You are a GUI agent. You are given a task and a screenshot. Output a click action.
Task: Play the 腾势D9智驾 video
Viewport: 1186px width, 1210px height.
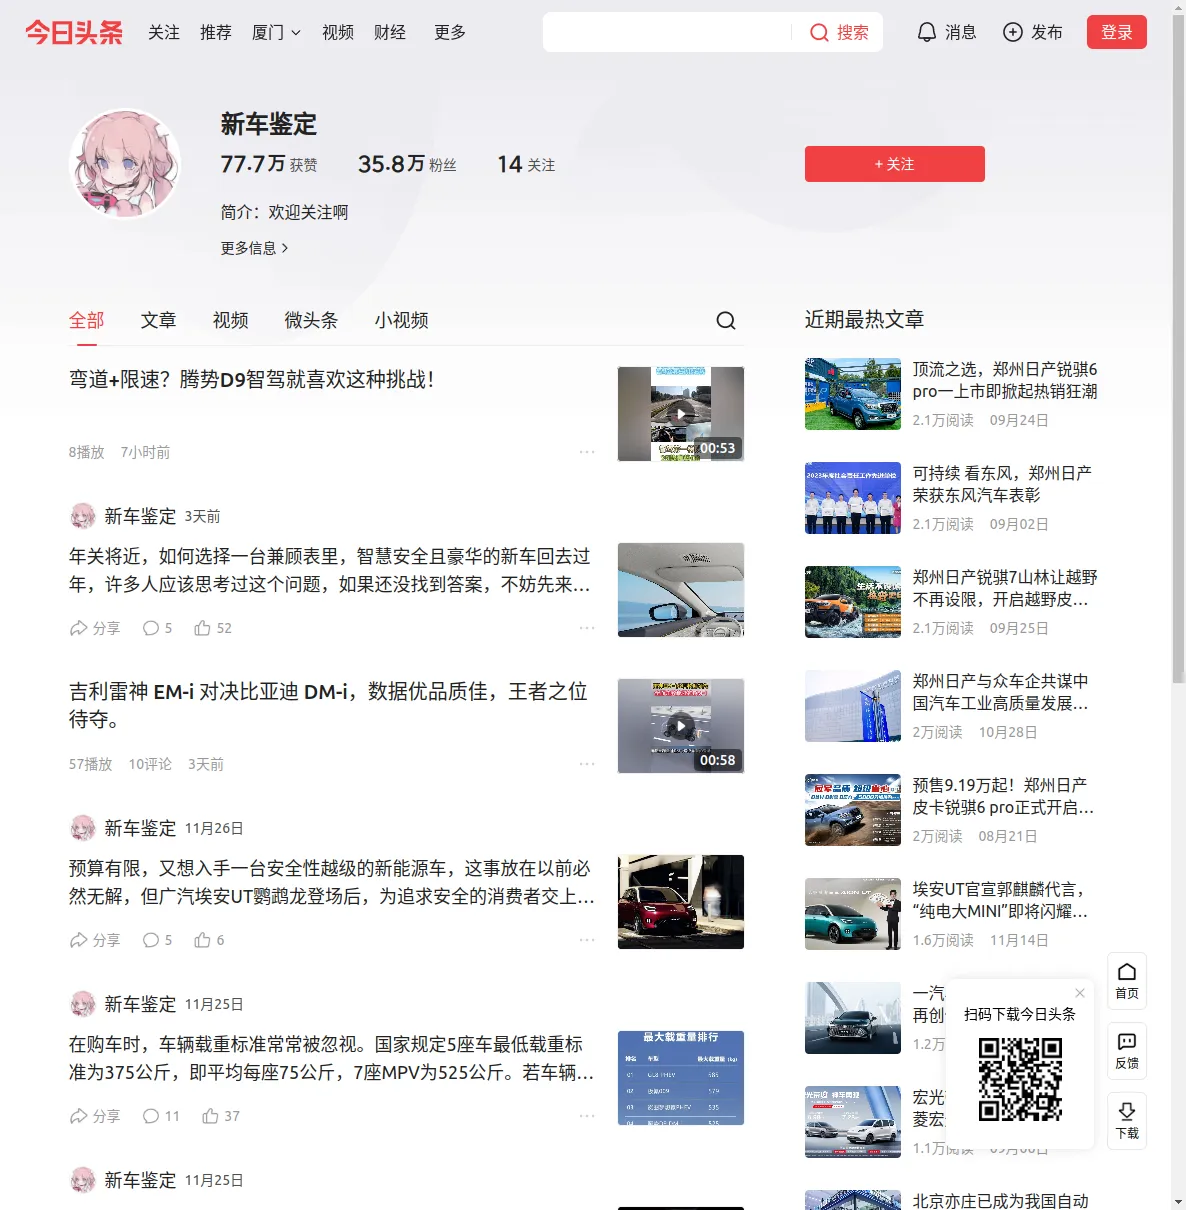pos(681,414)
